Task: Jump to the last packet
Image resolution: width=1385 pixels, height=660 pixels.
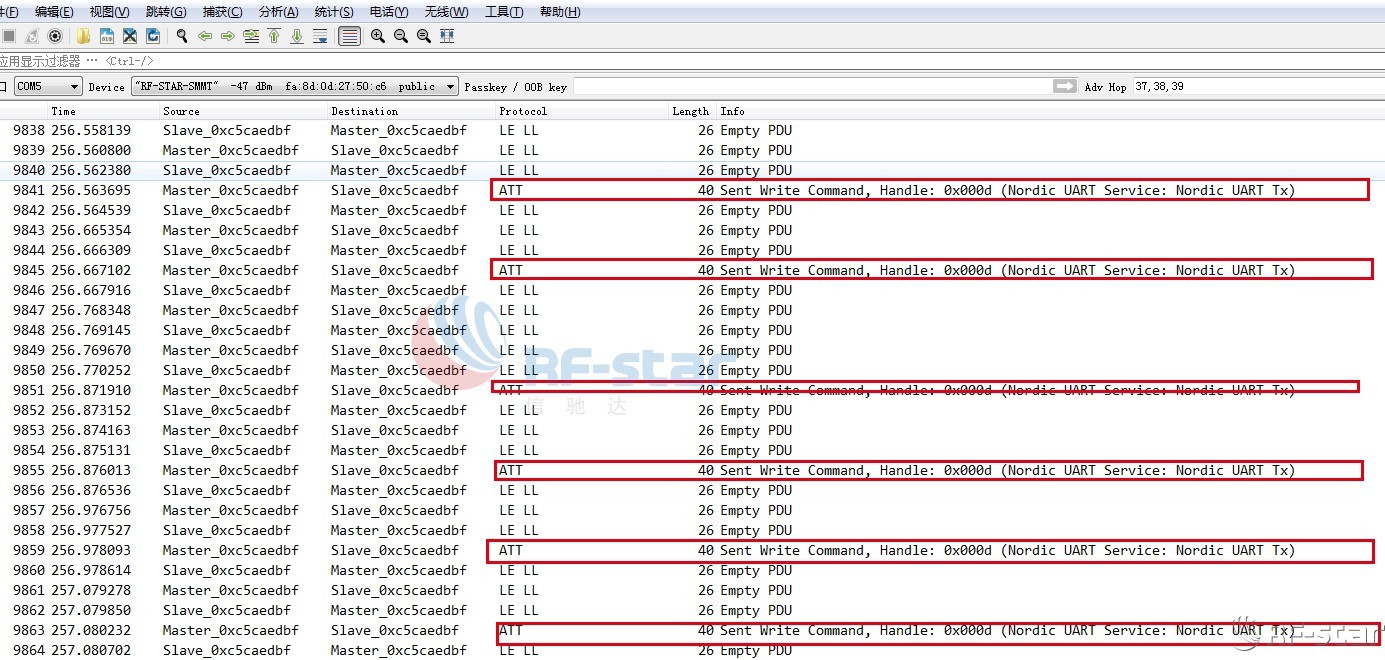Action: 297,36
